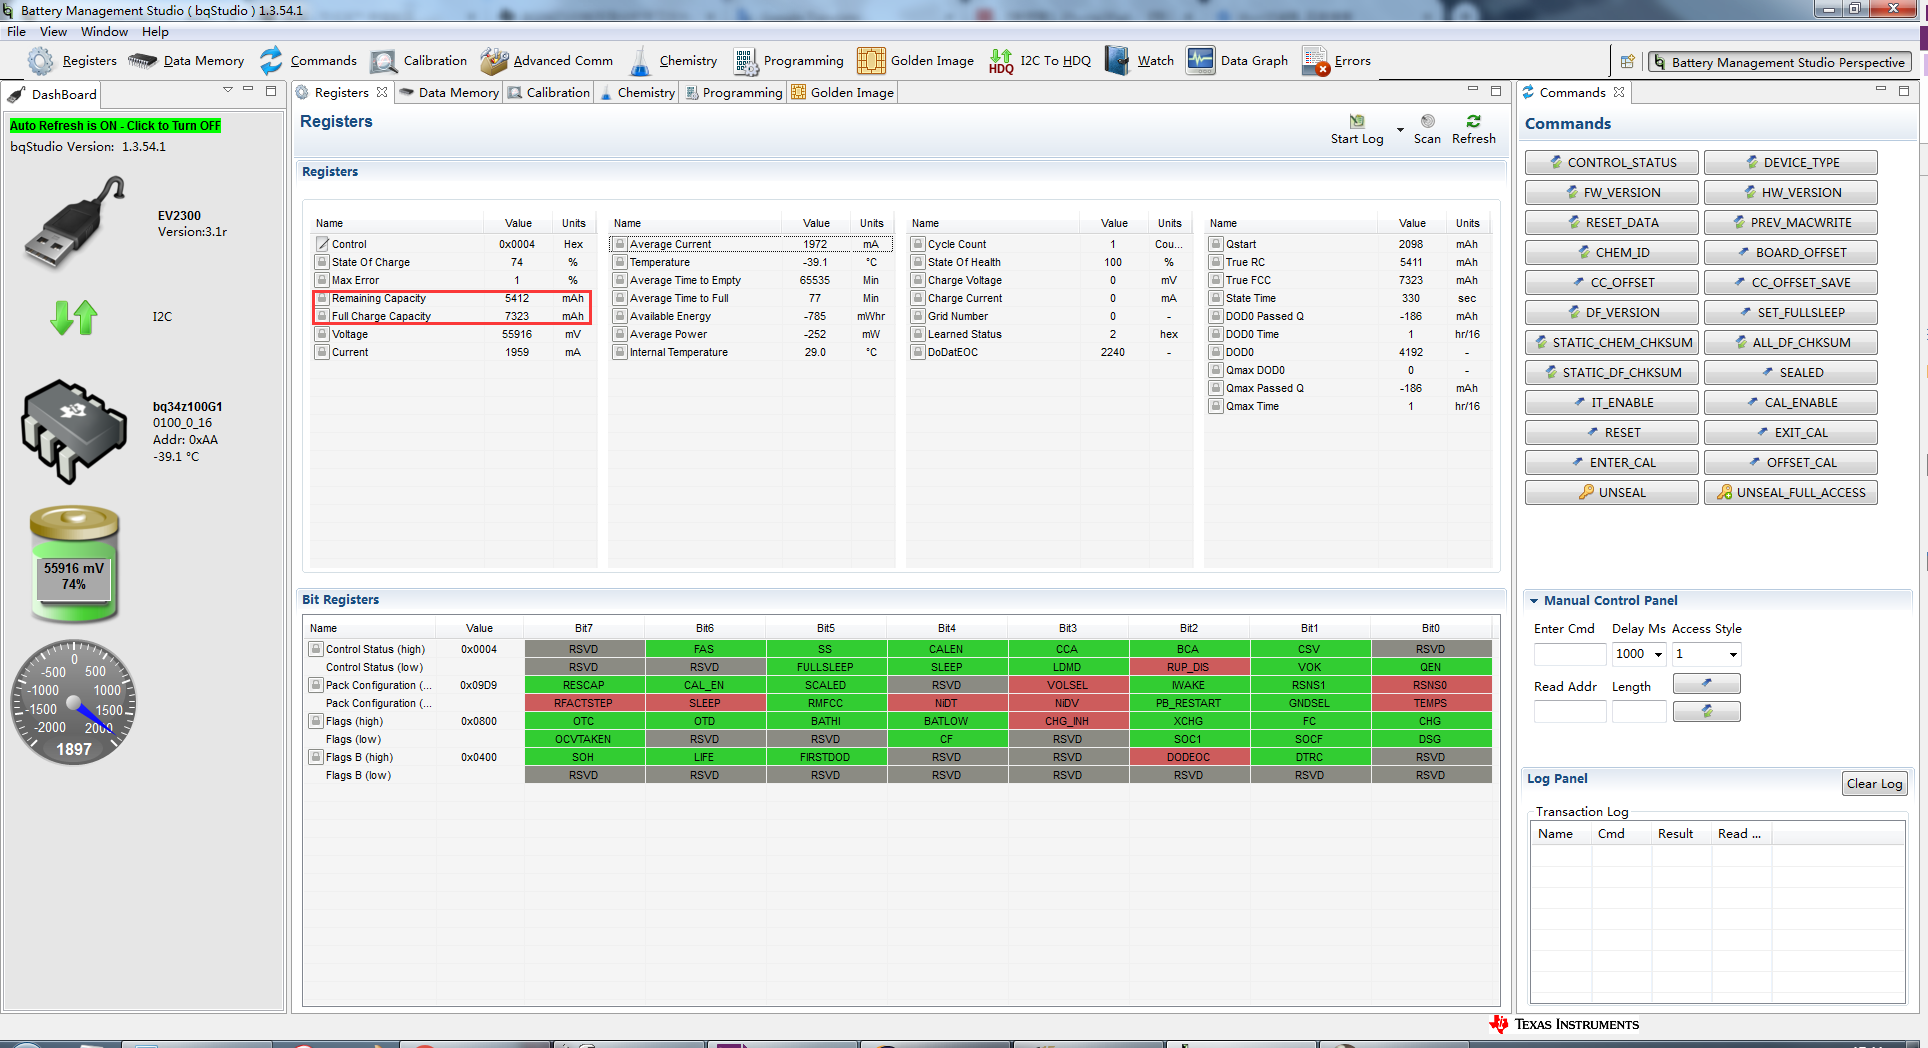Toggle the Temperature row checkbox
Viewport: 1928px width, 1048px height.
tap(620, 262)
